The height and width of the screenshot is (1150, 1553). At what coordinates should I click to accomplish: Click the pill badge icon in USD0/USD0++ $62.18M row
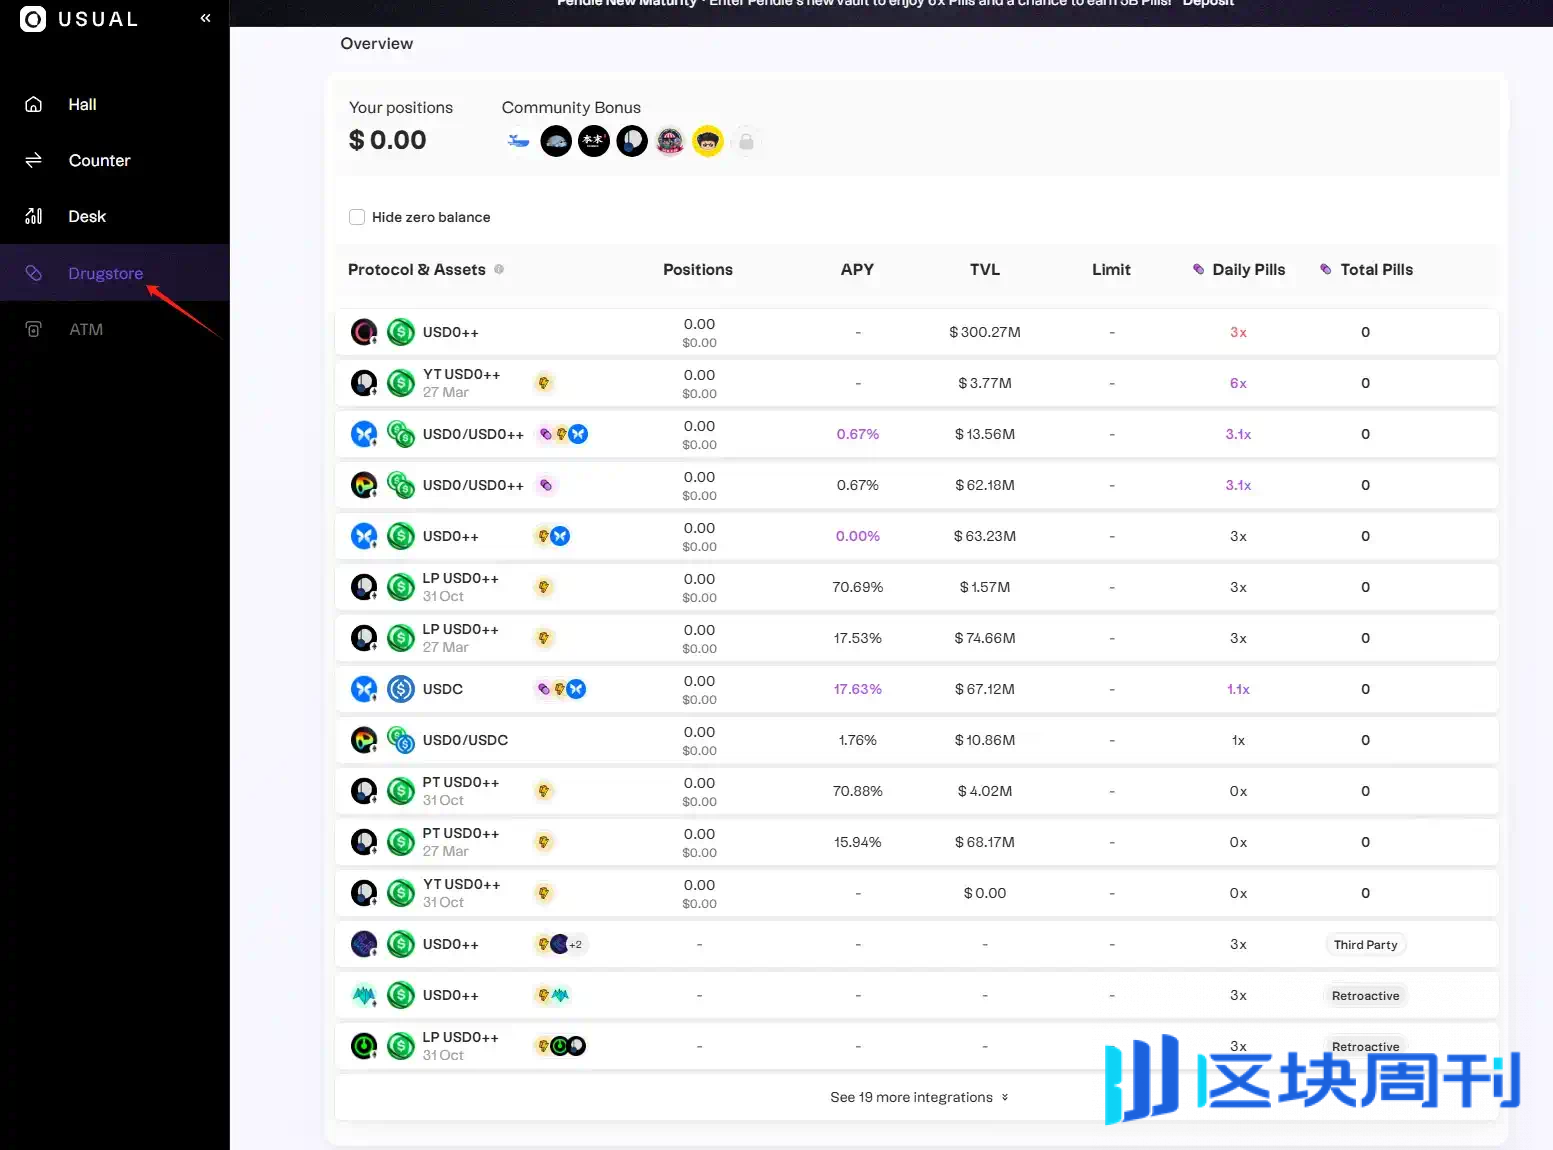(x=546, y=485)
